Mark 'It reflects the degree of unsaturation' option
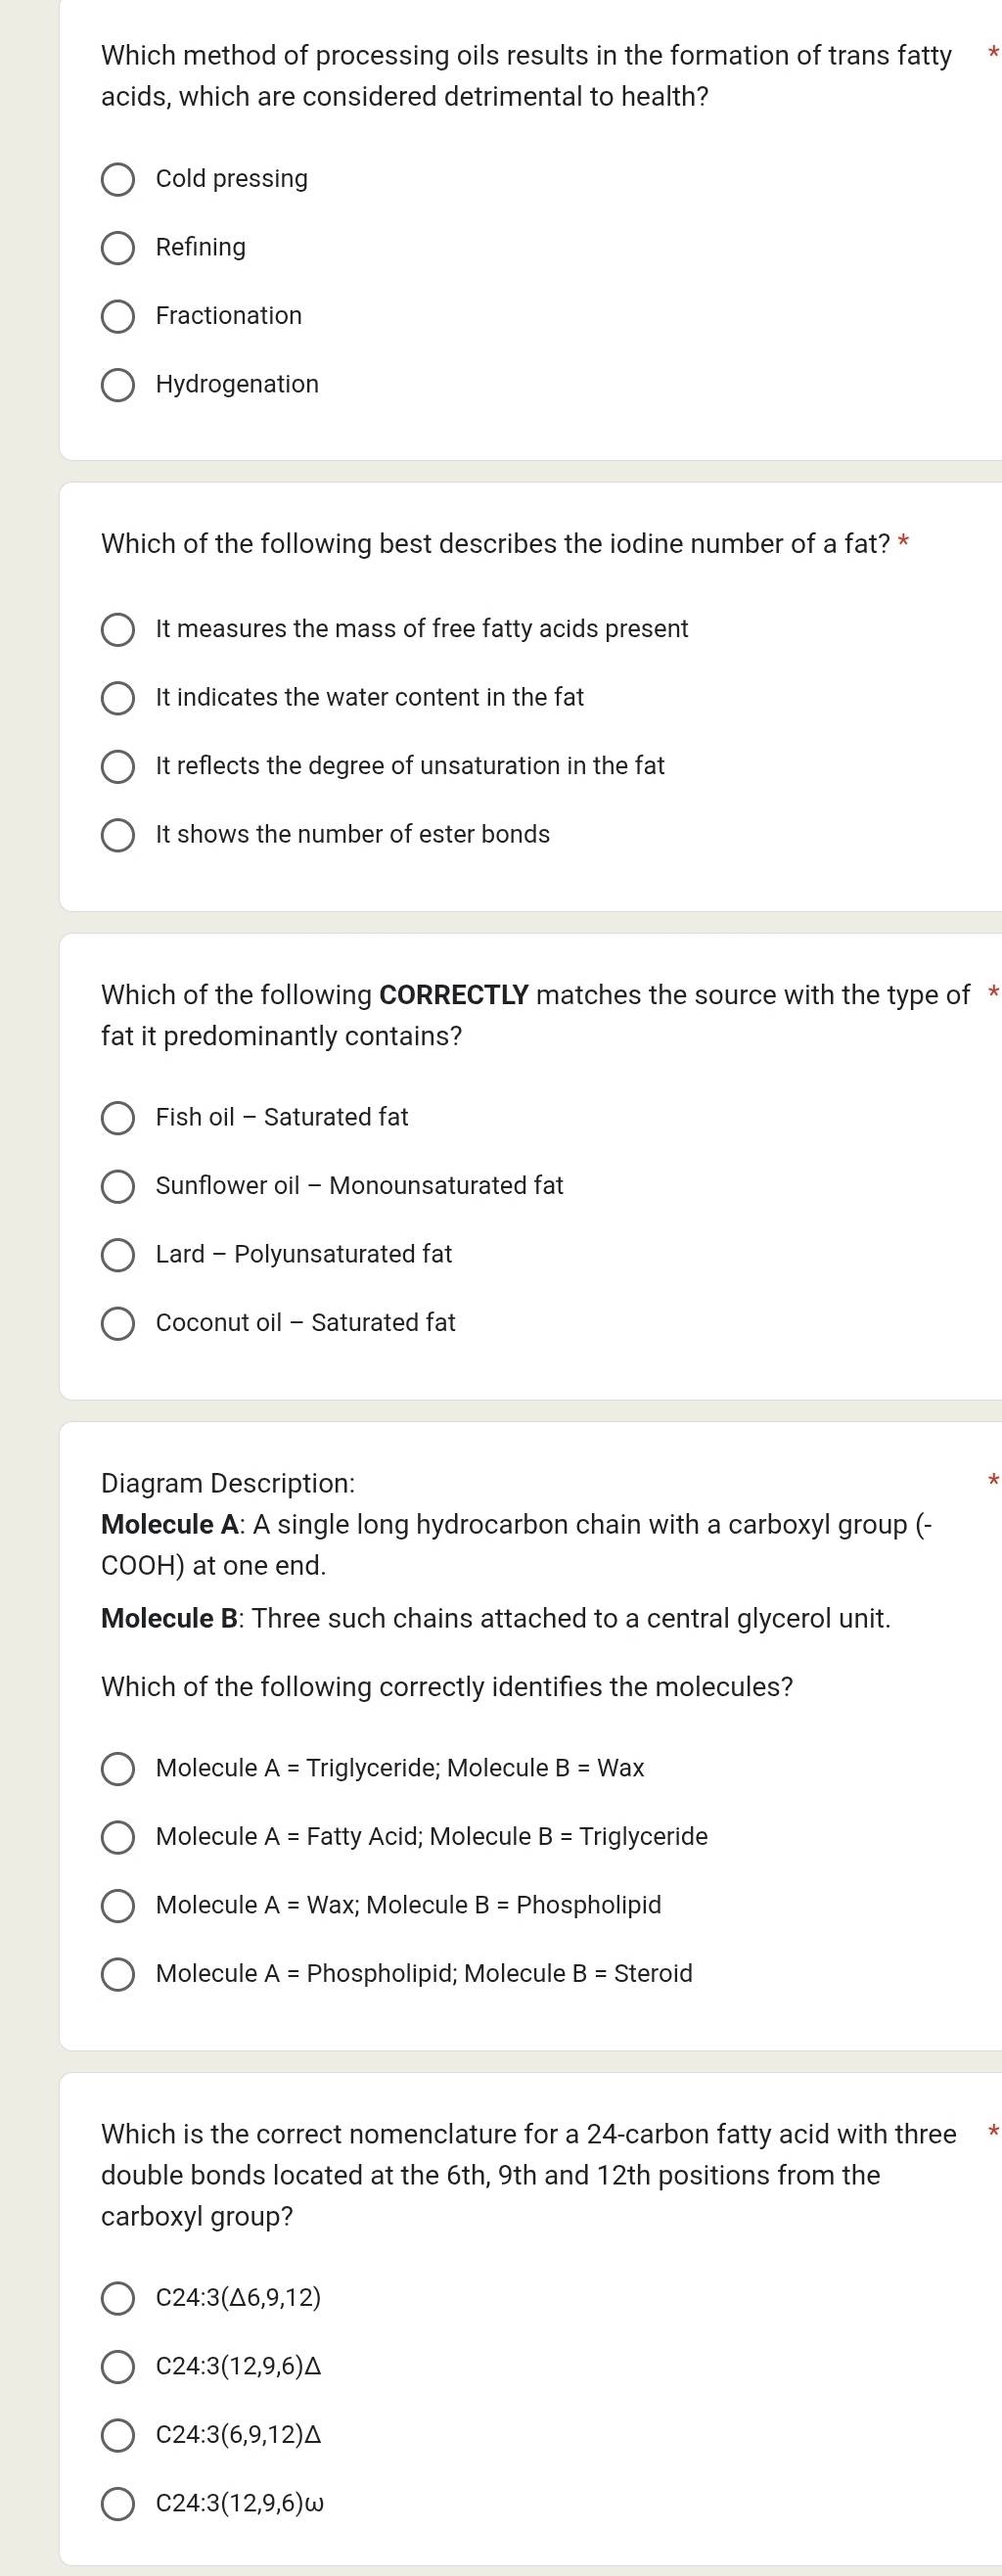Image resolution: width=1002 pixels, height=2576 pixels. click(118, 767)
